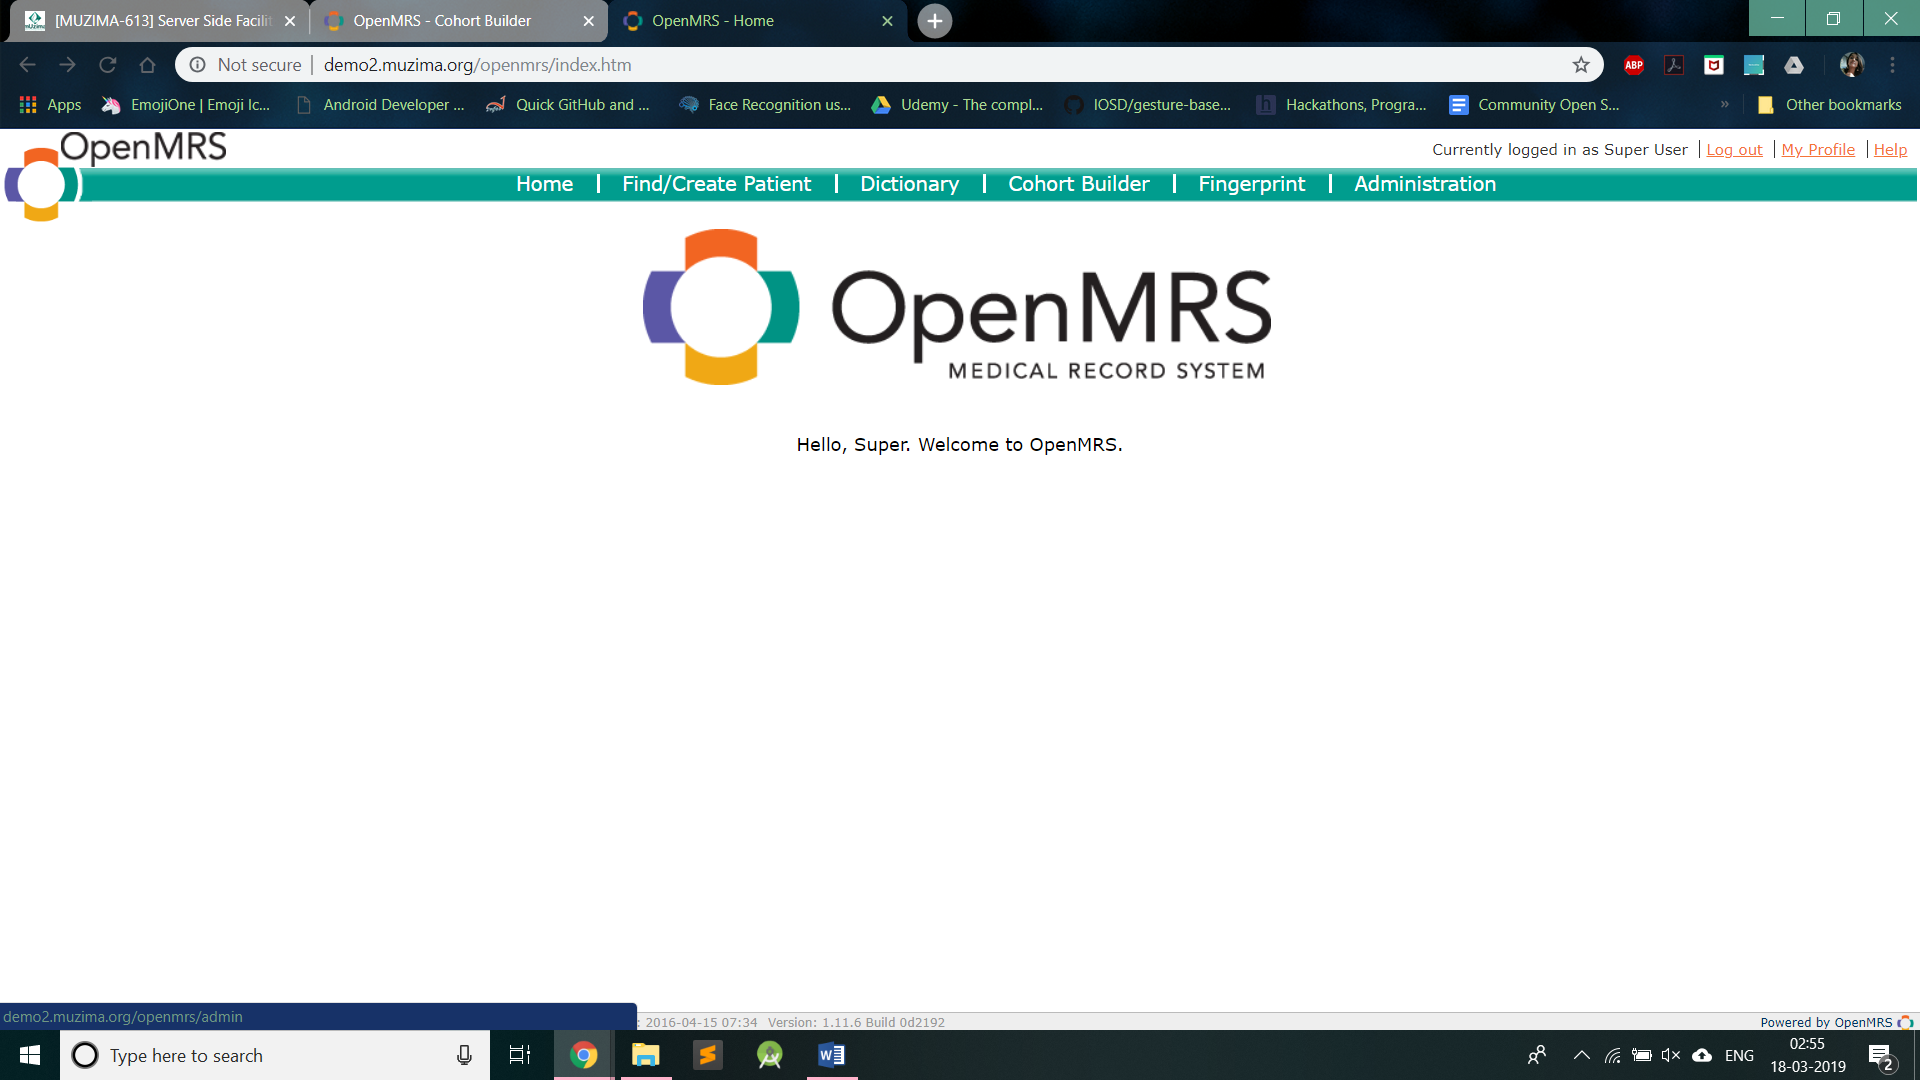Bookmark this page with the star
Image resolution: width=1920 pixels, height=1080 pixels.
pos(1581,65)
